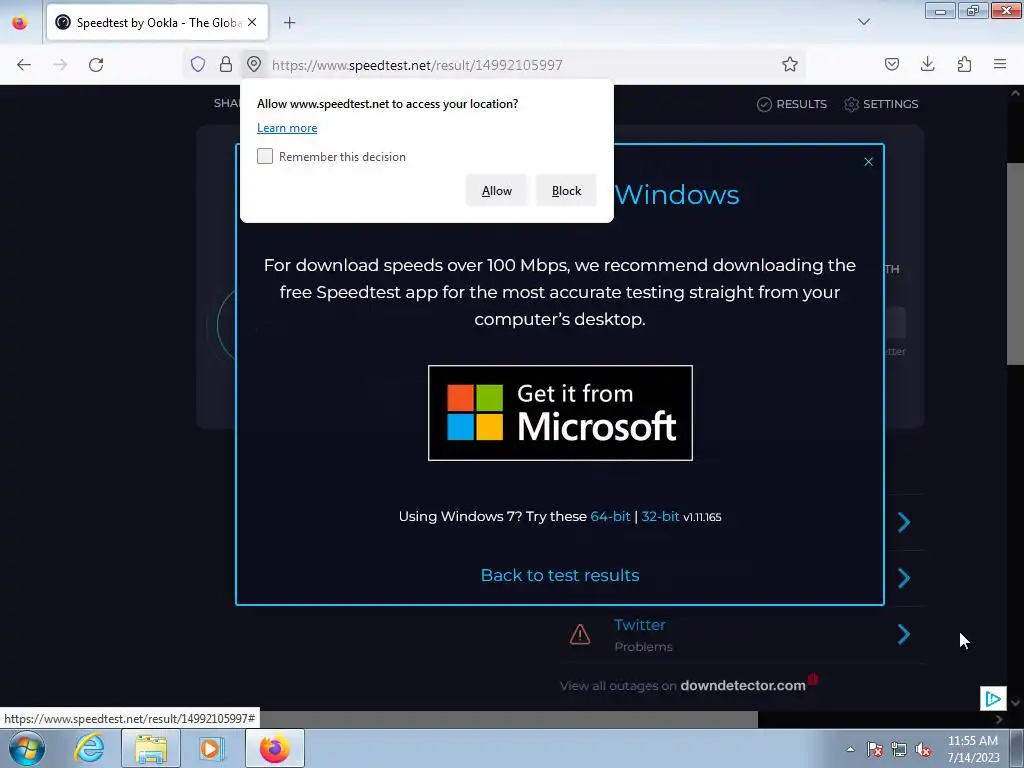Click the location permission icon in address bar
The height and width of the screenshot is (768, 1024).
click(x=254, y=64)
